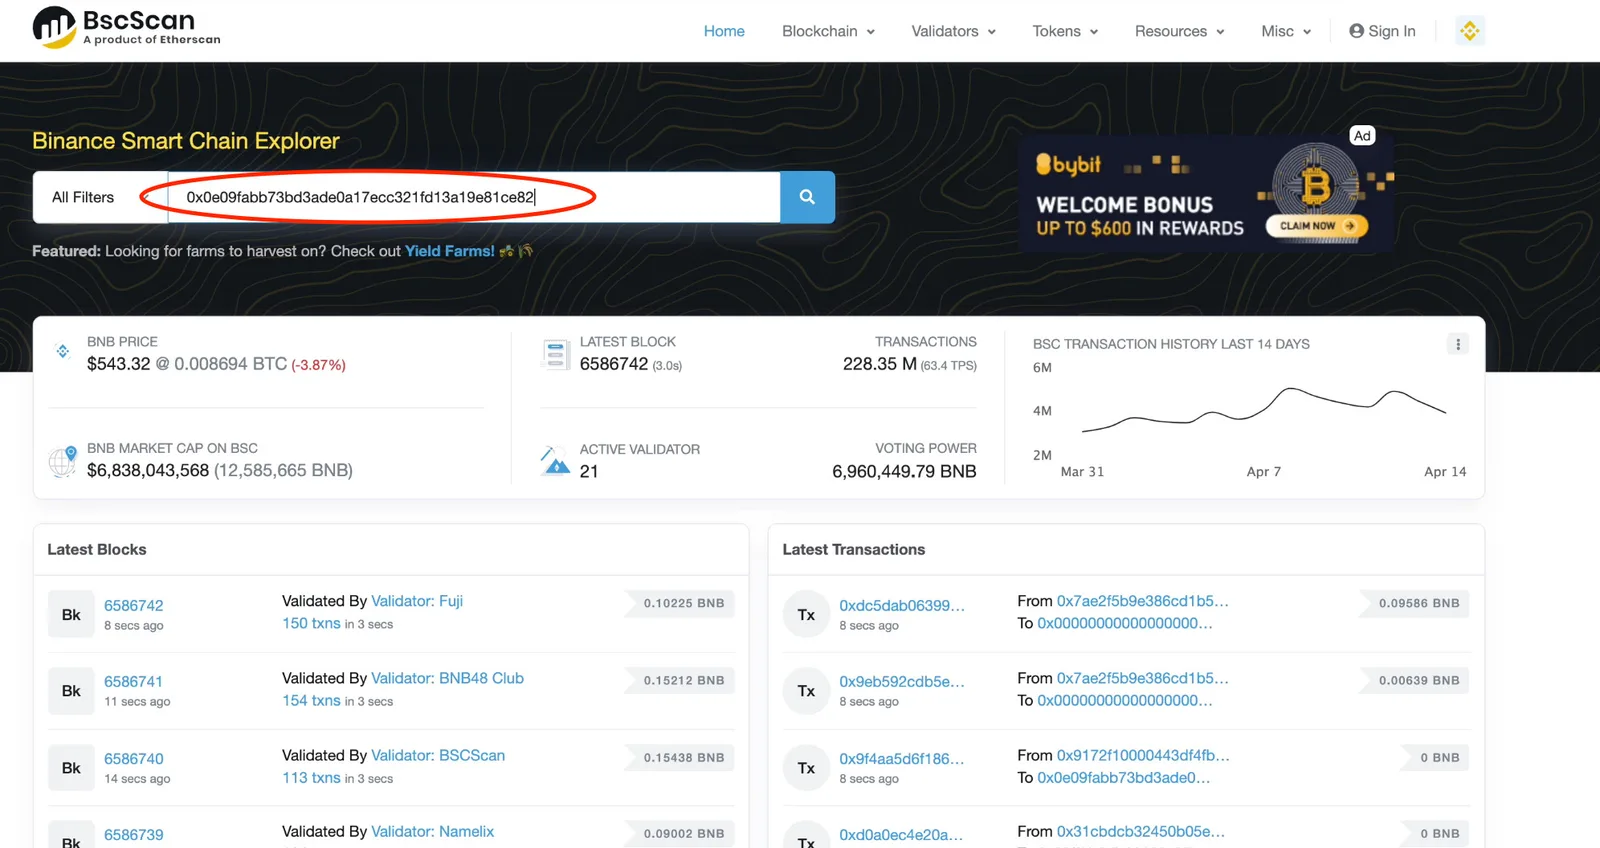
Task: Click the BNB price $543.32 value
Action: tap(119, 364)
